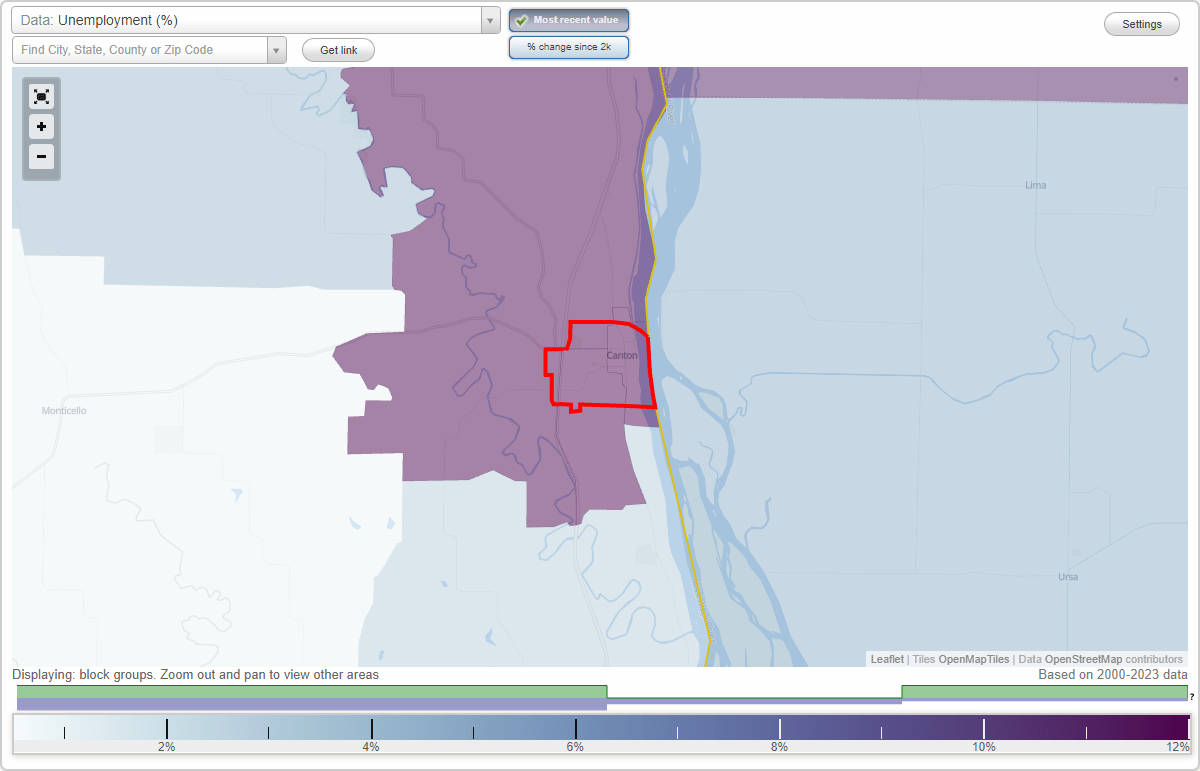Image resolution: width=1200 pixels, height=771 pixels.
Task: Select % change since 2k option
Action: 569,47
